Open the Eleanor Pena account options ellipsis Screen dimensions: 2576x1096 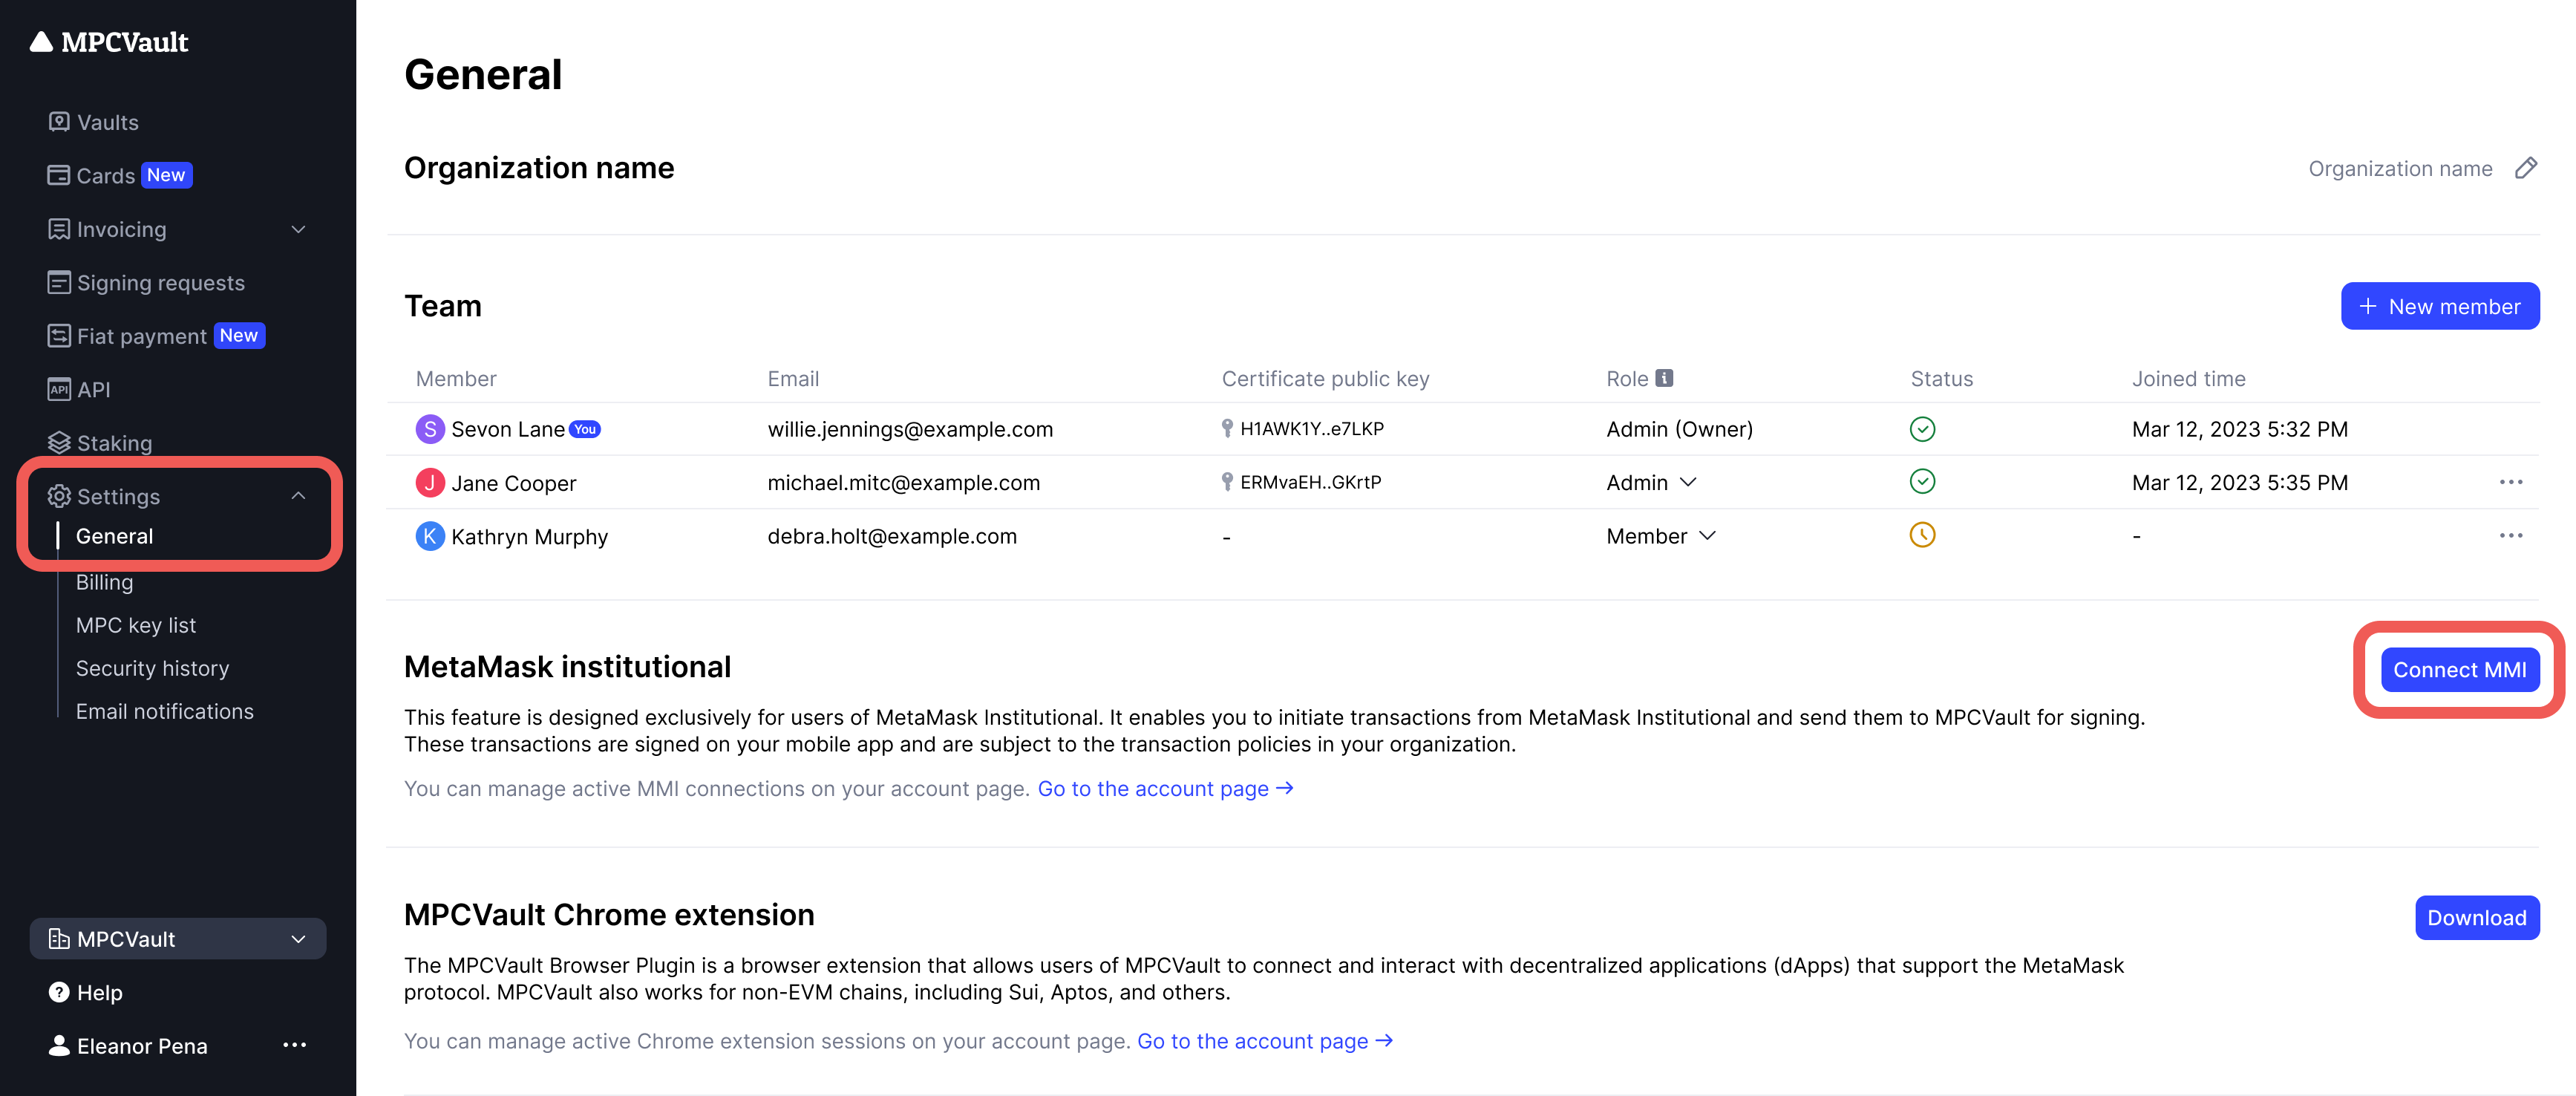294,1045
